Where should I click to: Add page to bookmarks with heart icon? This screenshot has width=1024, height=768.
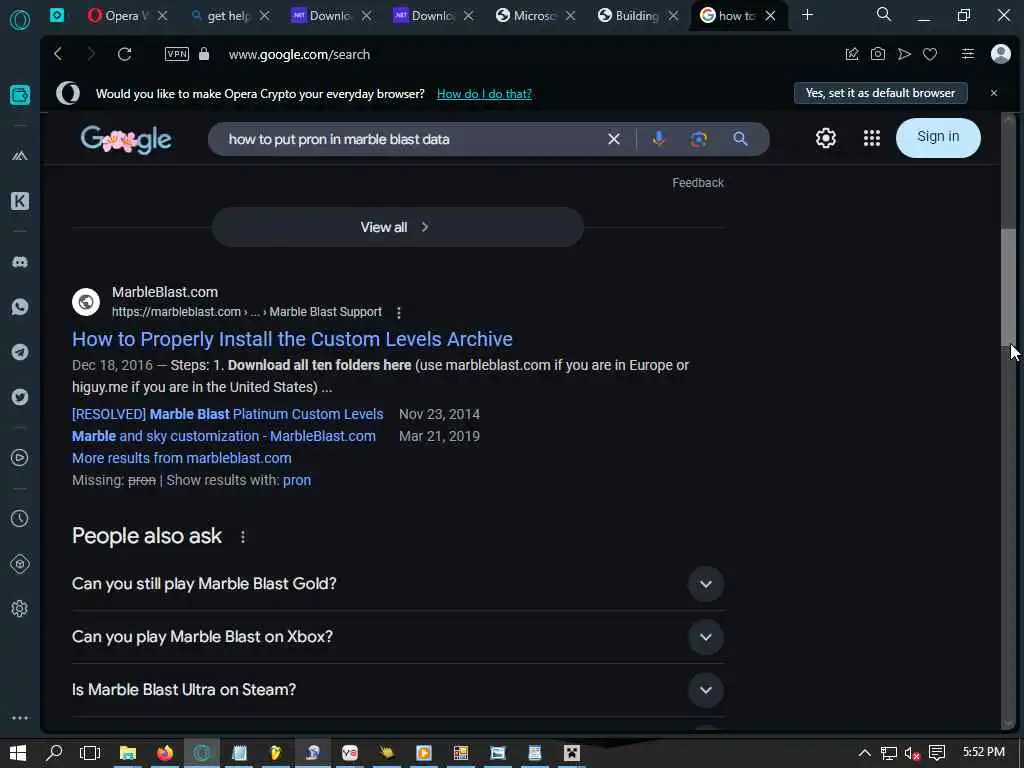click(930, 54)
